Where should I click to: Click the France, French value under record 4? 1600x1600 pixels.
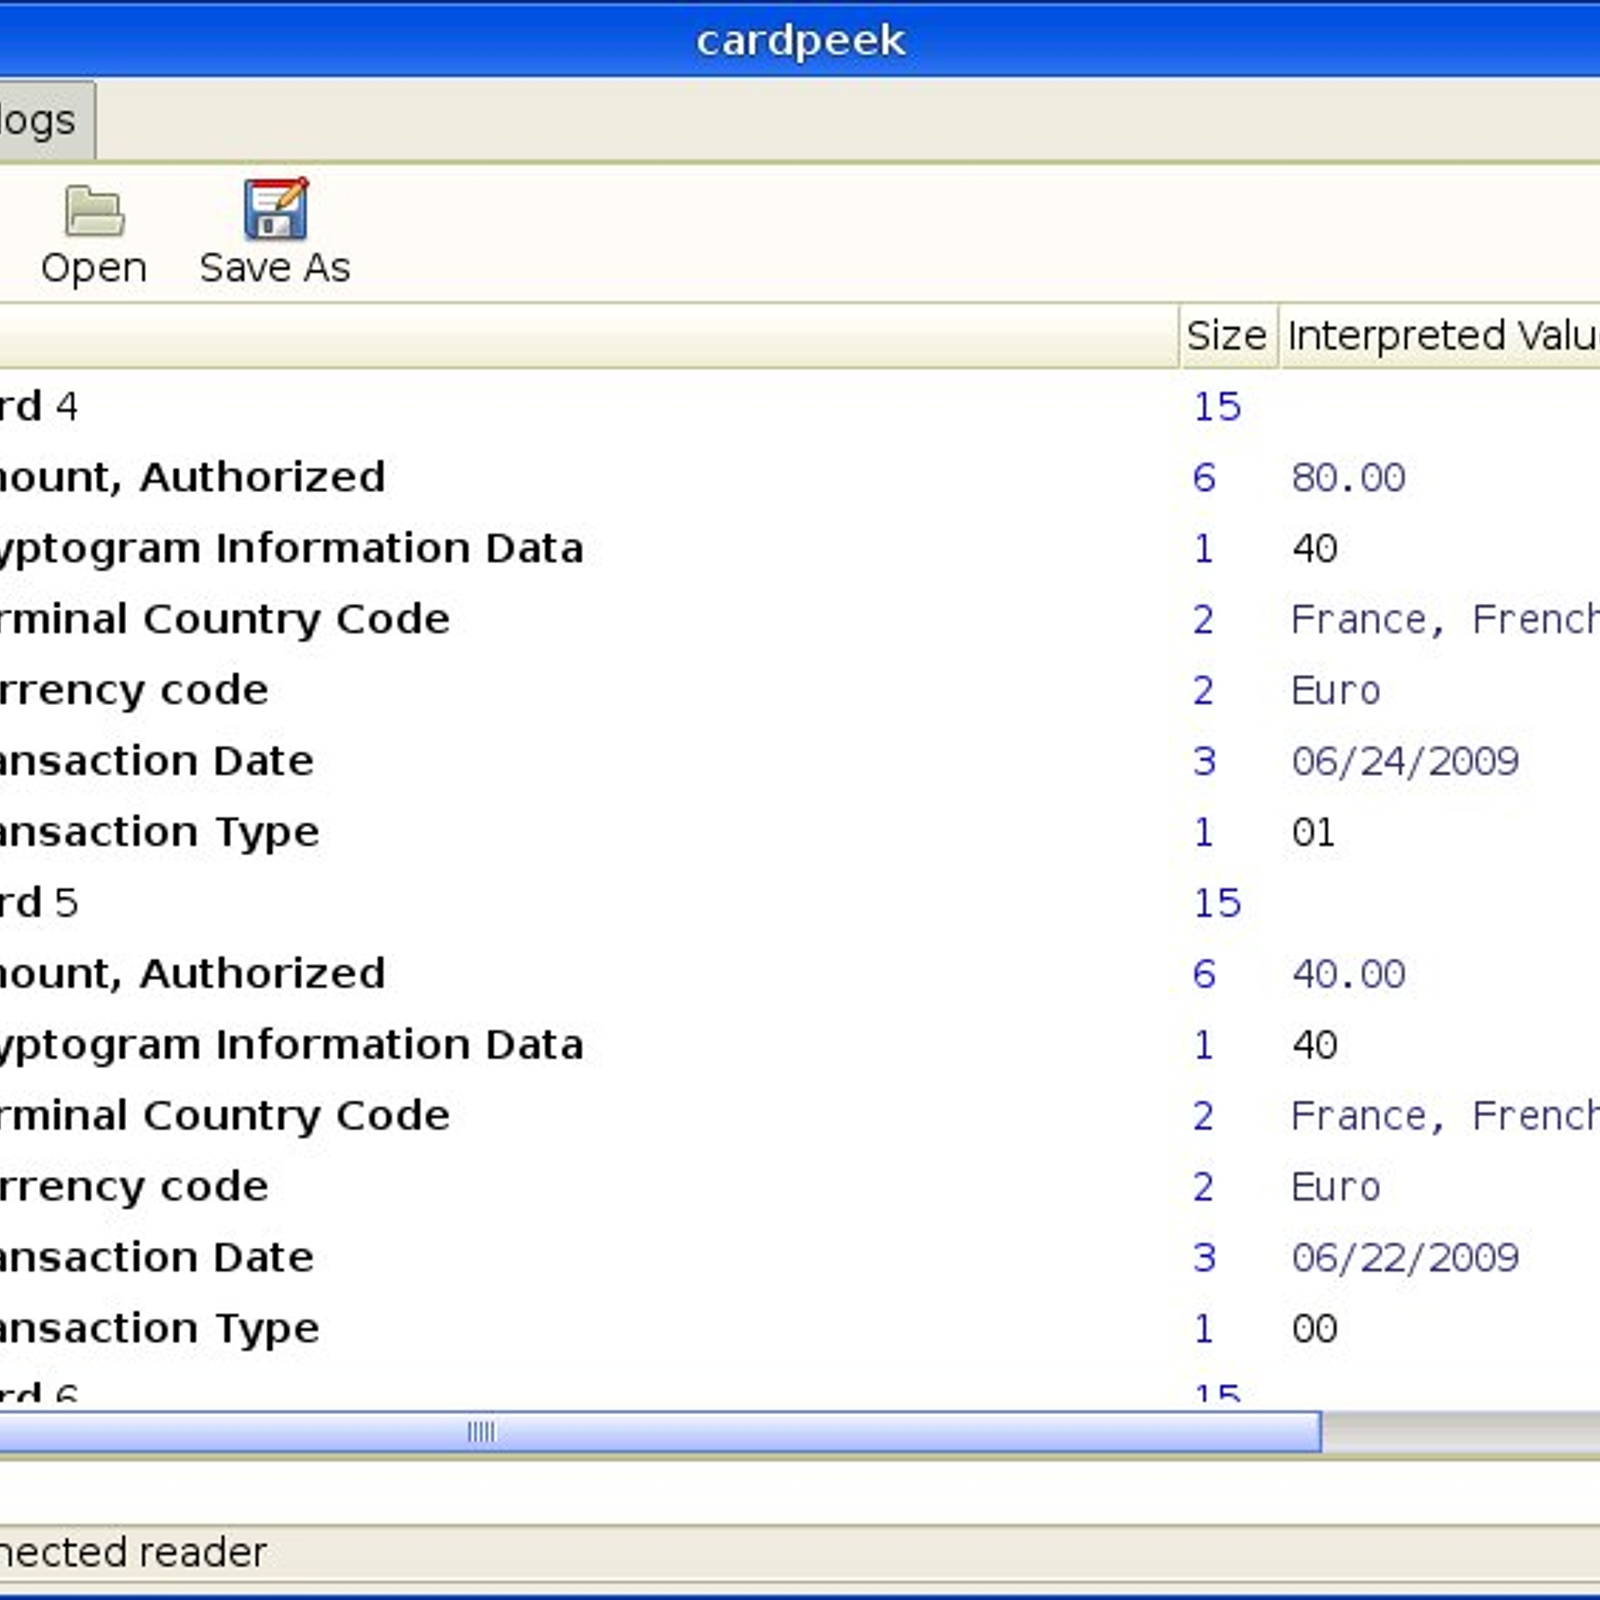pyautogui.click(x=1445, y=620)
